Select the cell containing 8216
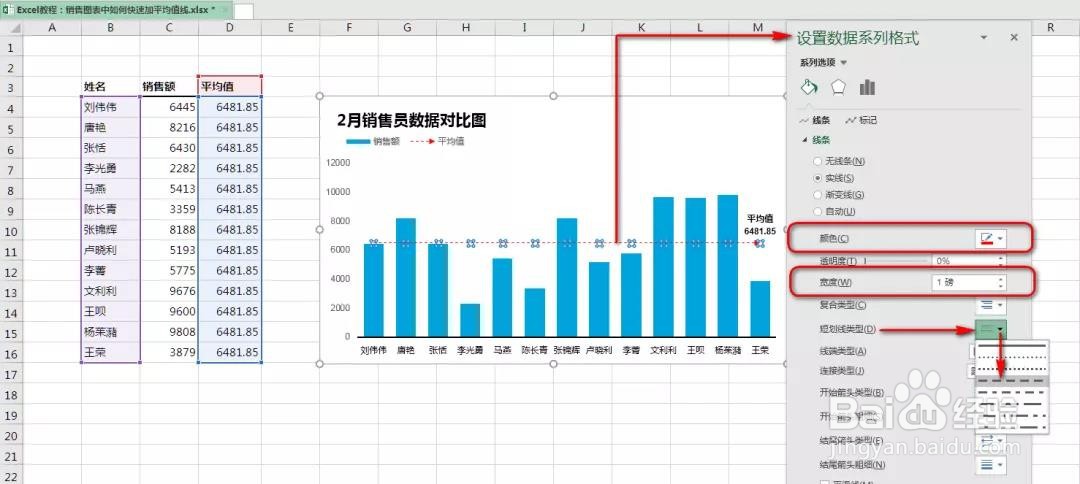The height and width of the screenshot is (484, 1080). tap(169, 127)
